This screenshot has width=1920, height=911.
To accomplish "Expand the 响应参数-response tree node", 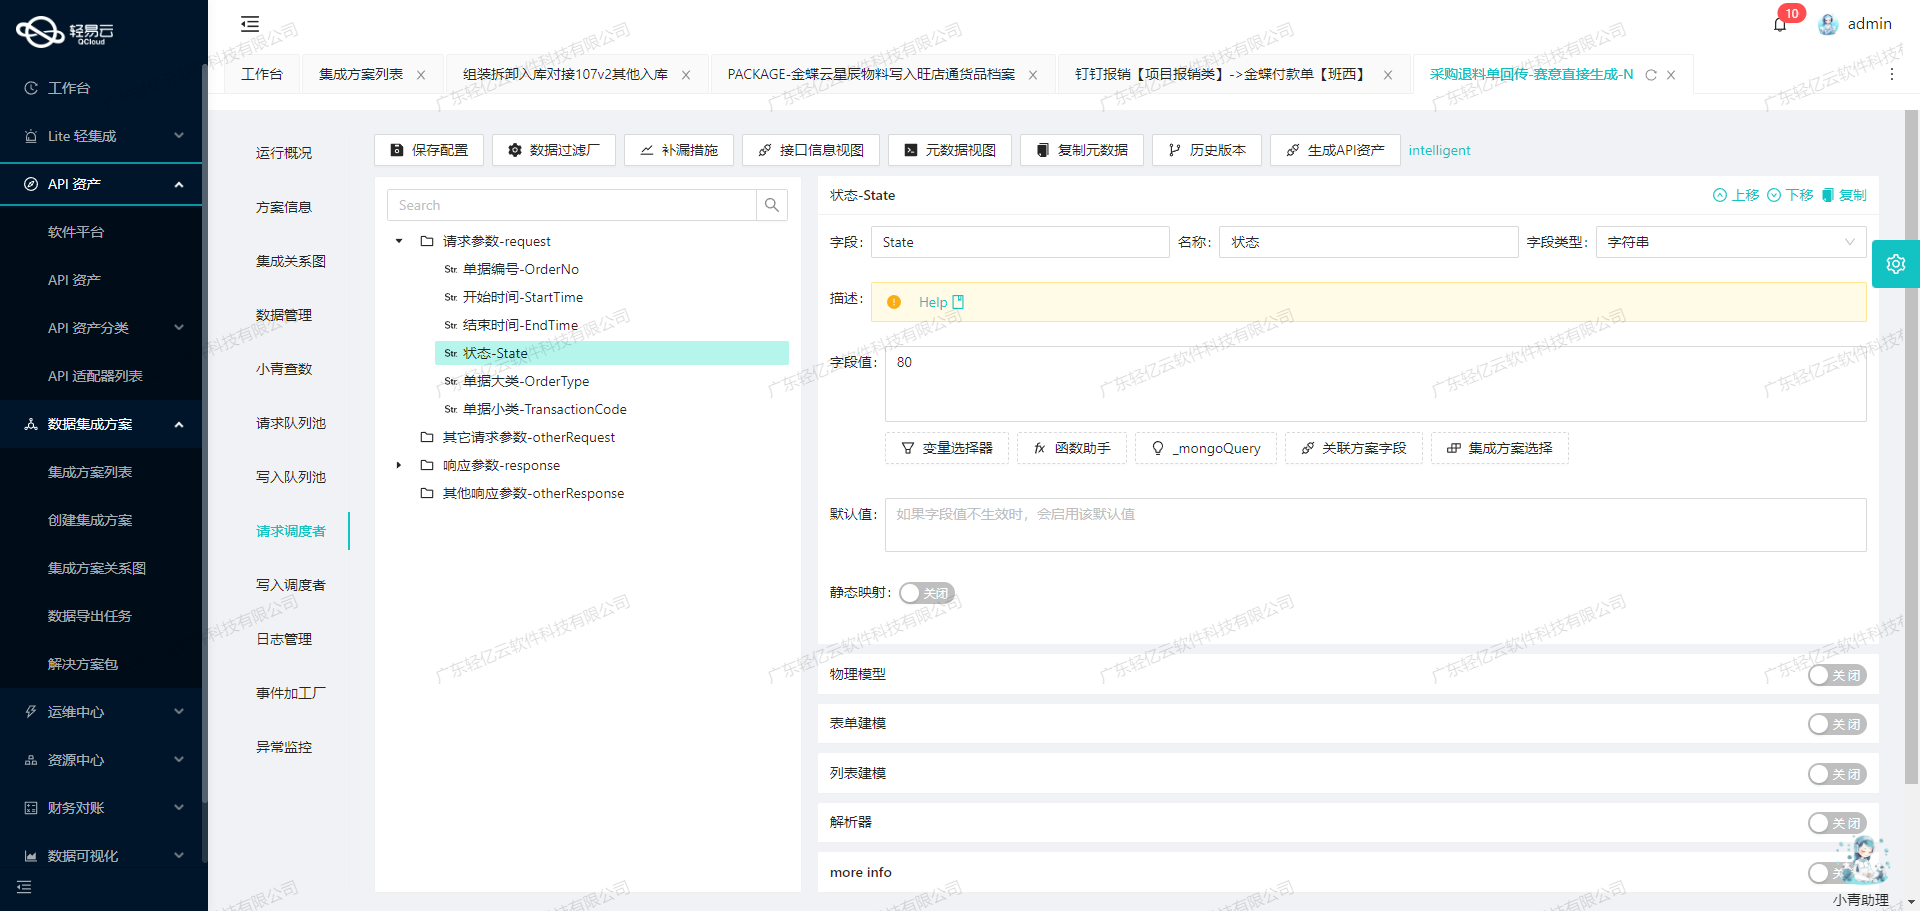I will (399, 465).
